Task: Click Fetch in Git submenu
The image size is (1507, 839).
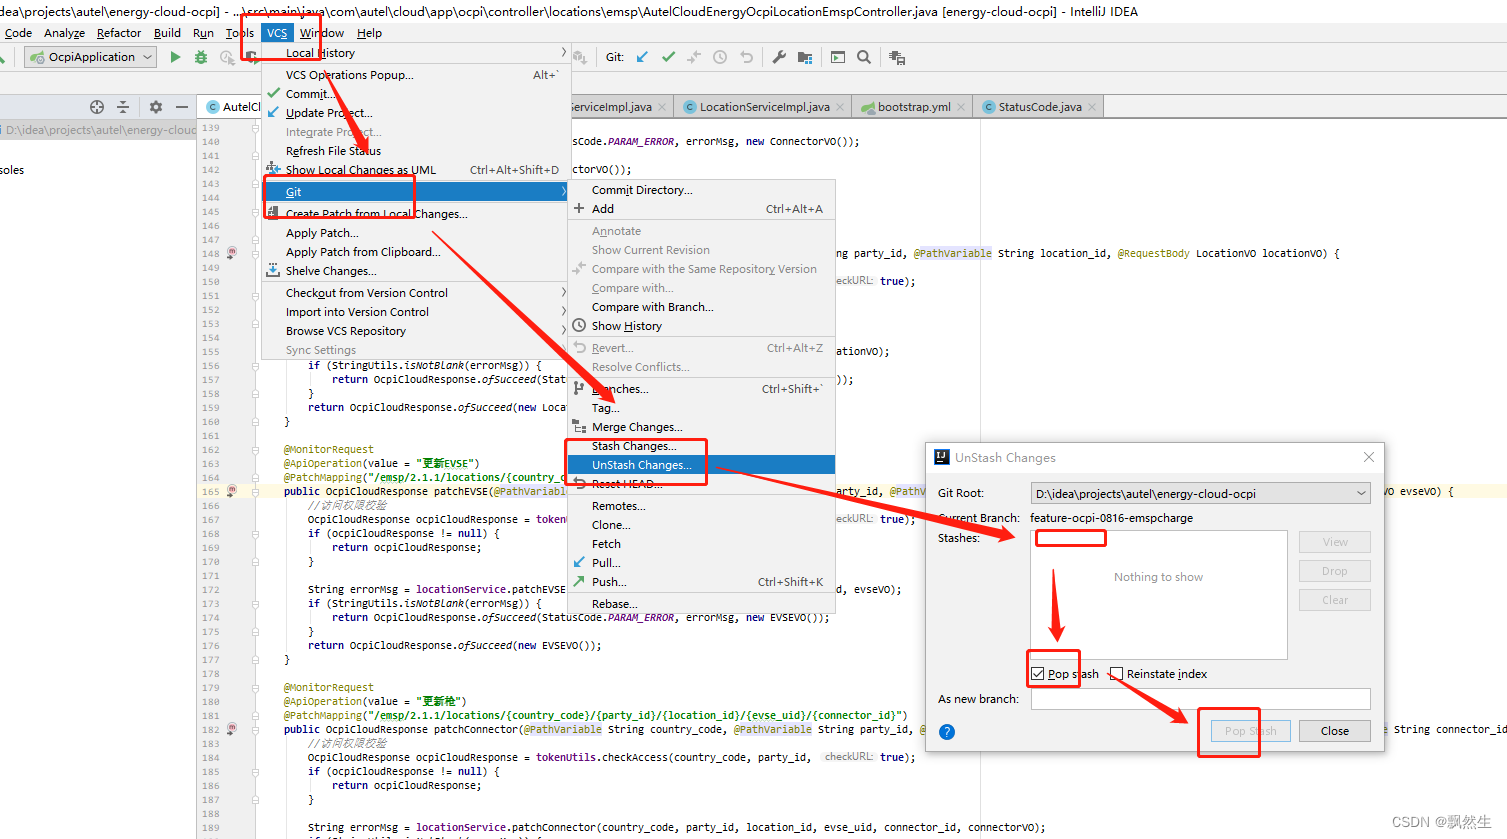Action: (701, 544)
